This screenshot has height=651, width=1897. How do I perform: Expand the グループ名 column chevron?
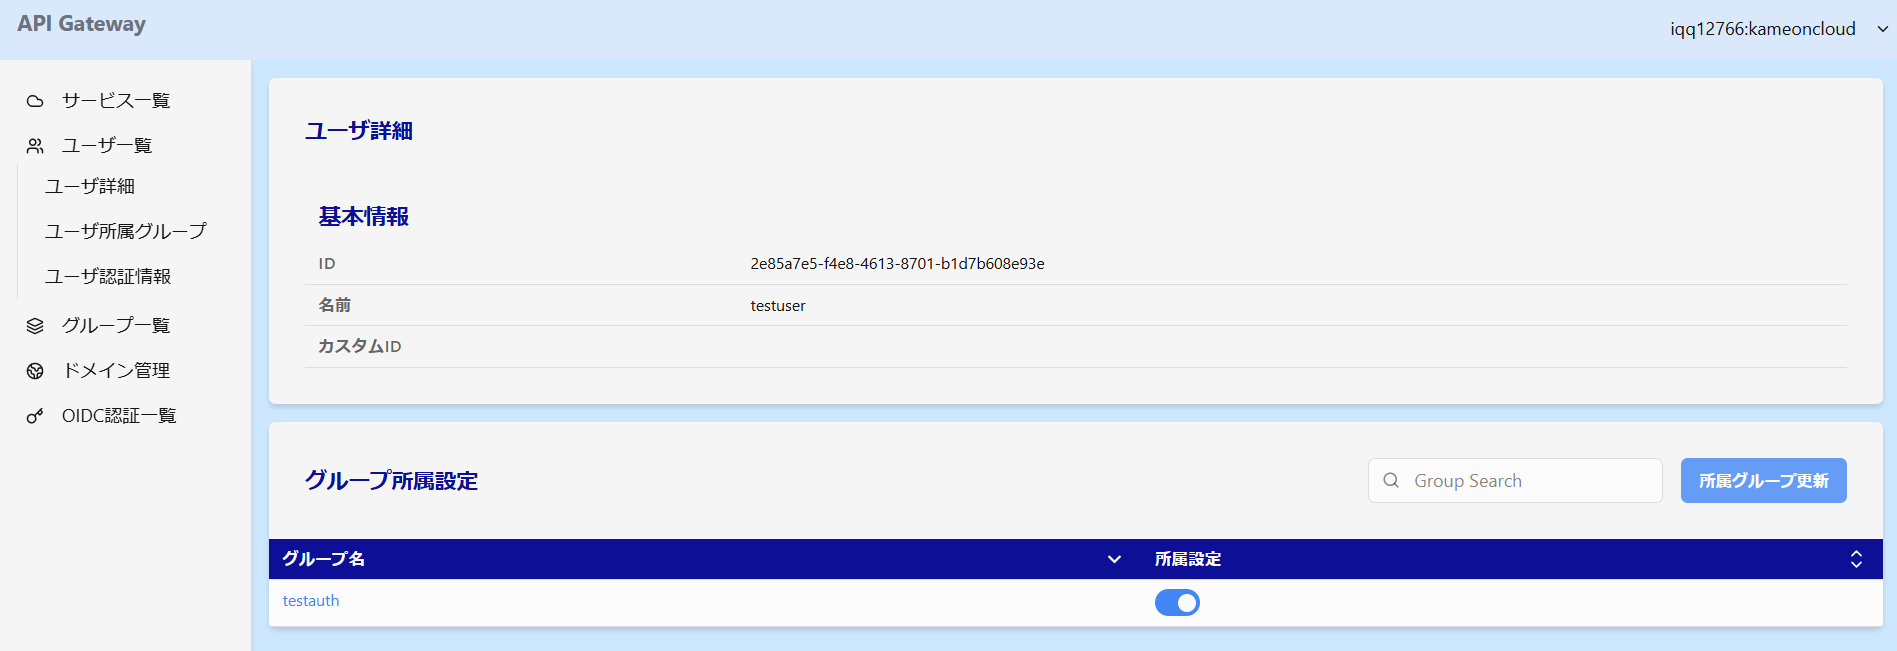[x=1114, y=559]
